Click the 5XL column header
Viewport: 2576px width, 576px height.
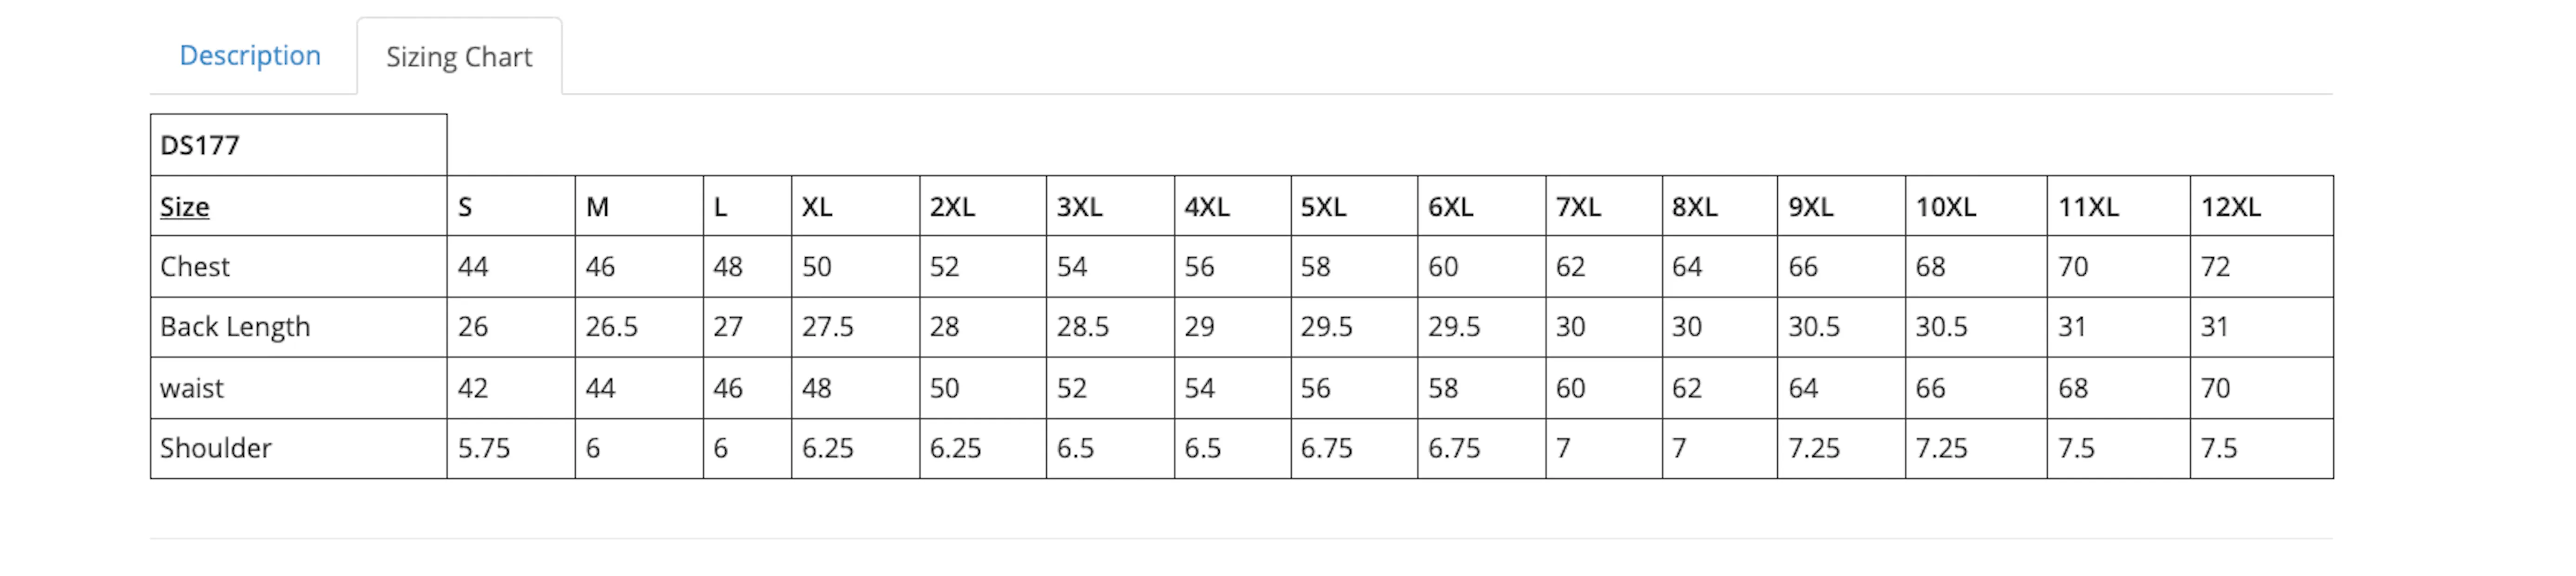point(1323,207)
